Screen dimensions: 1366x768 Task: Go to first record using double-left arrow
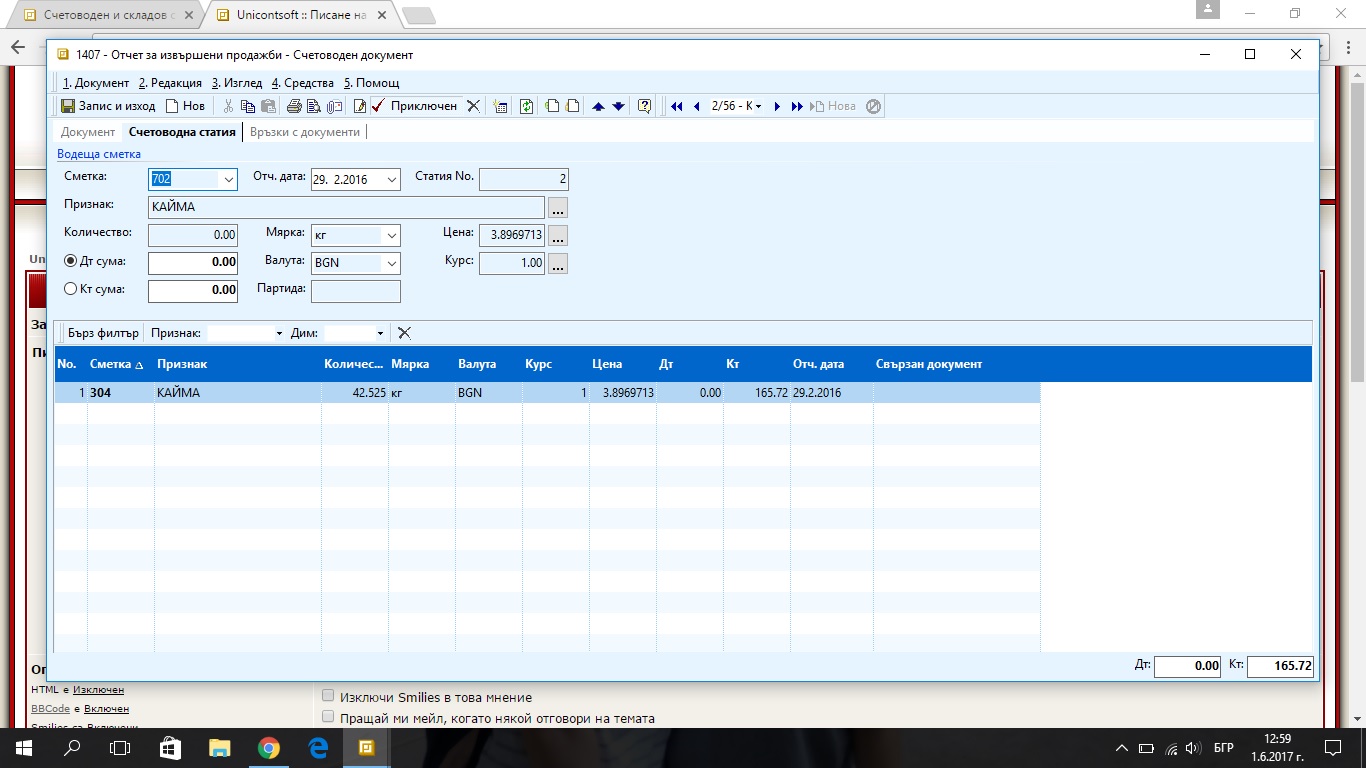pos(677,106)
